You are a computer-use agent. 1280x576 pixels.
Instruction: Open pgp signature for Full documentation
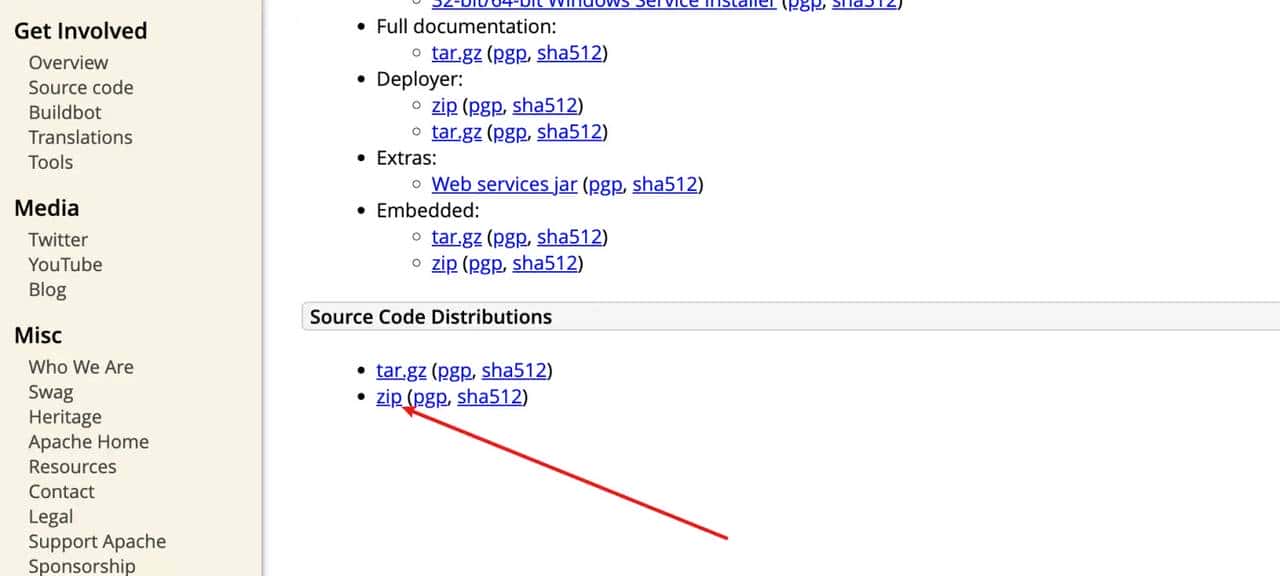coord(510,53)
